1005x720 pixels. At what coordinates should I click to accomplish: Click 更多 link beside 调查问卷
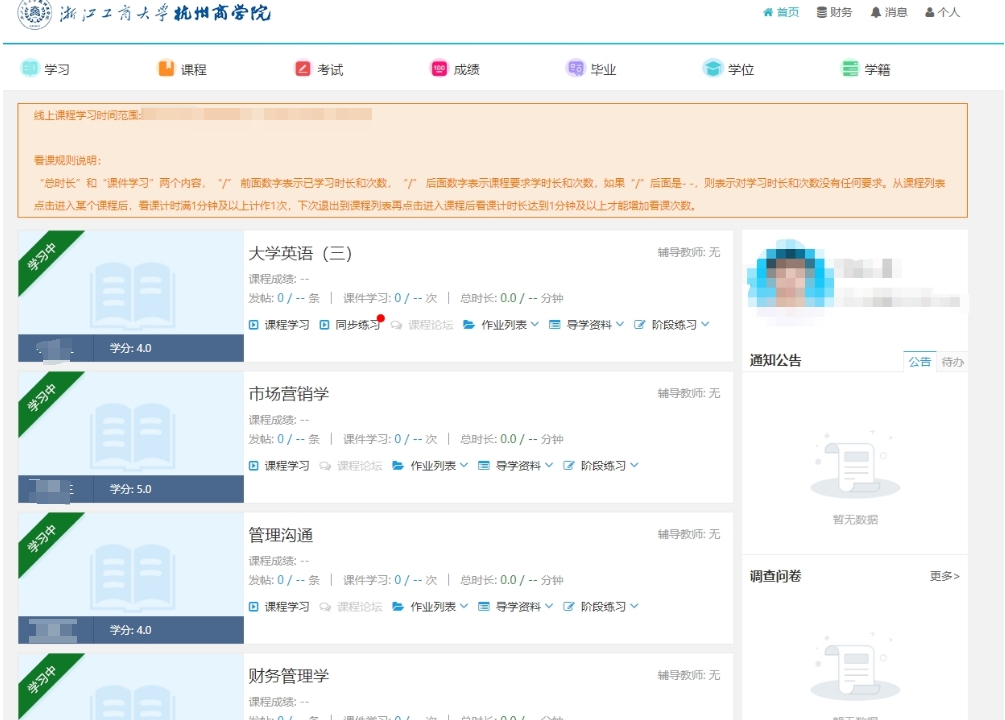944,577
